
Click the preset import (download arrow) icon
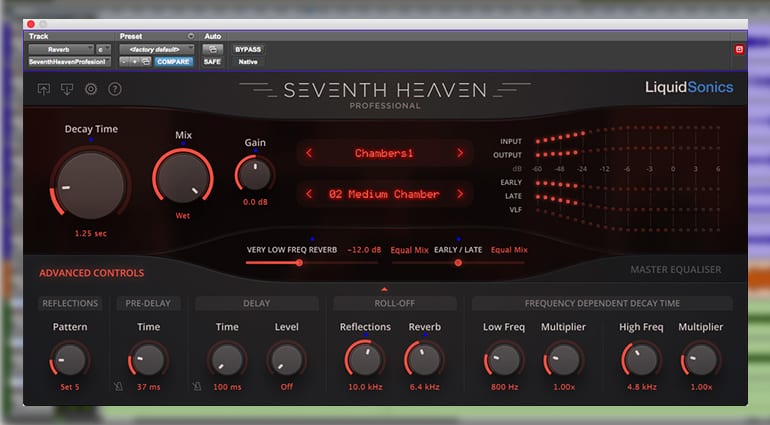[67, 89]
